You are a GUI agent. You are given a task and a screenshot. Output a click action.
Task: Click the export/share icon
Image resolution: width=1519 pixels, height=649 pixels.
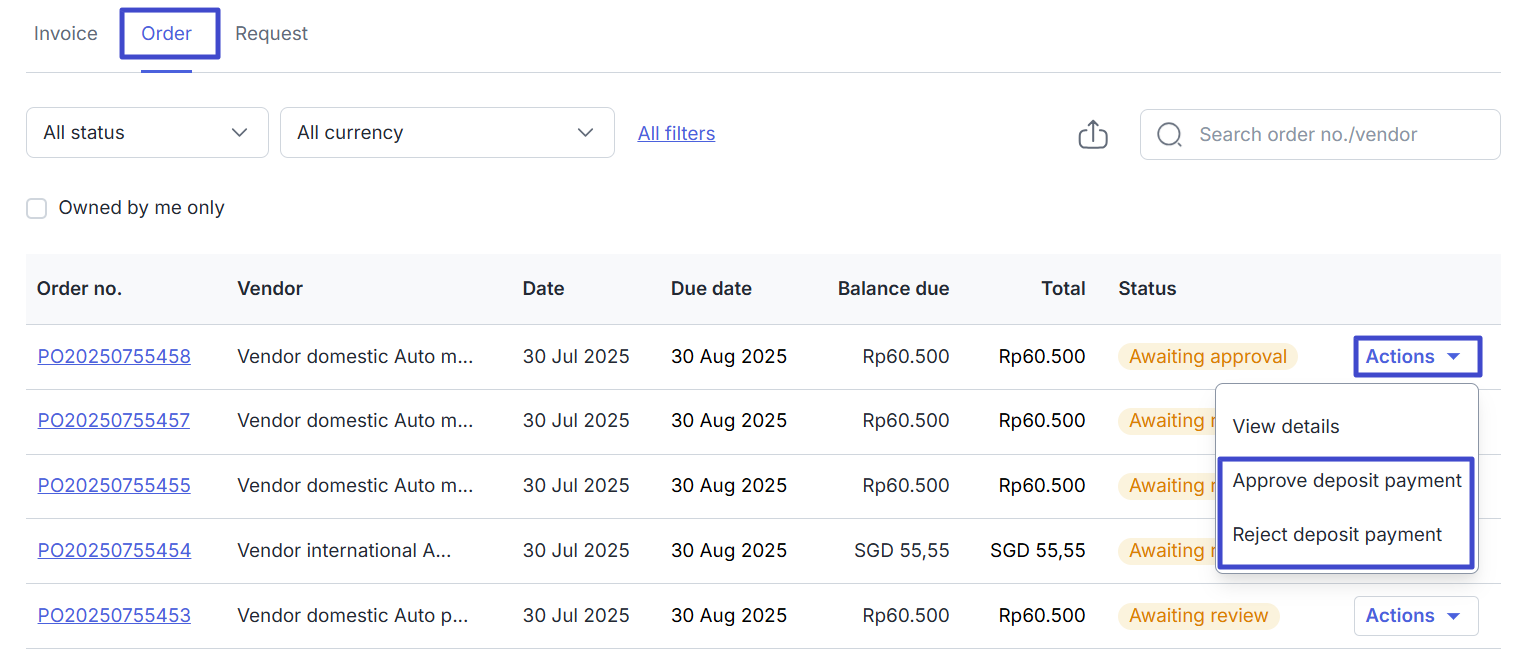tap(1093, 135)
